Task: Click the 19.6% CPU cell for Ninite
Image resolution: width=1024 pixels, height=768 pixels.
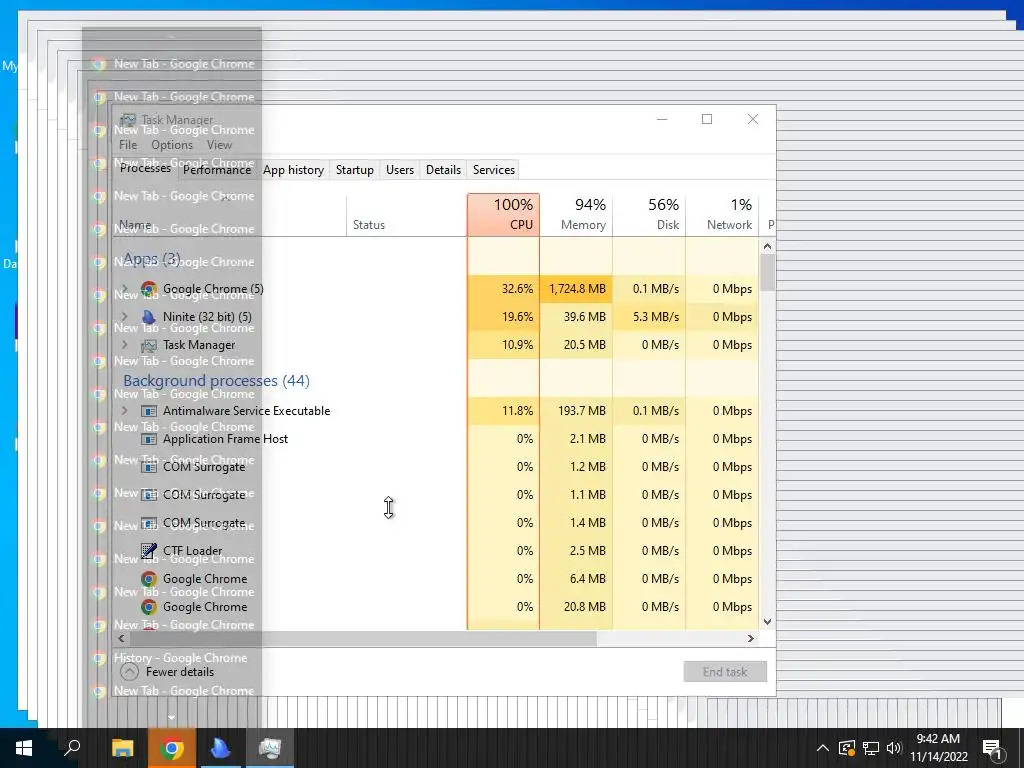Action: pyautogui.click(x=504, y=317)
